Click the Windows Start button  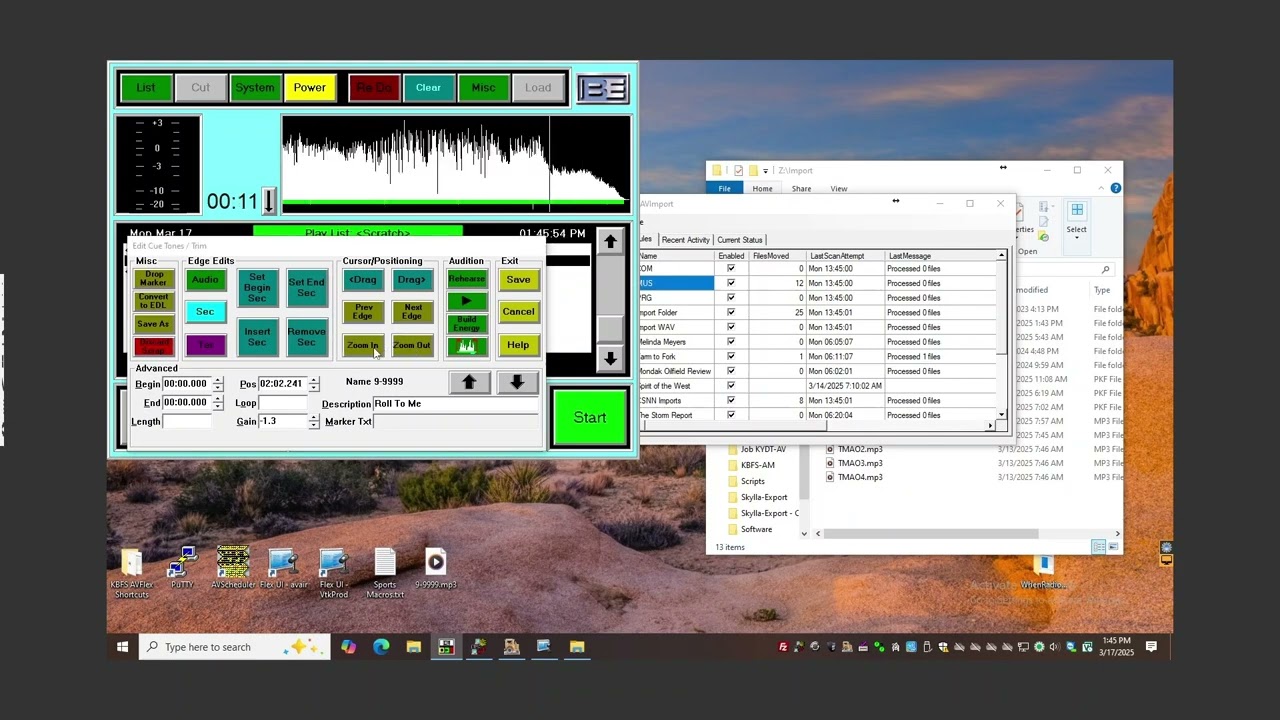122,647
